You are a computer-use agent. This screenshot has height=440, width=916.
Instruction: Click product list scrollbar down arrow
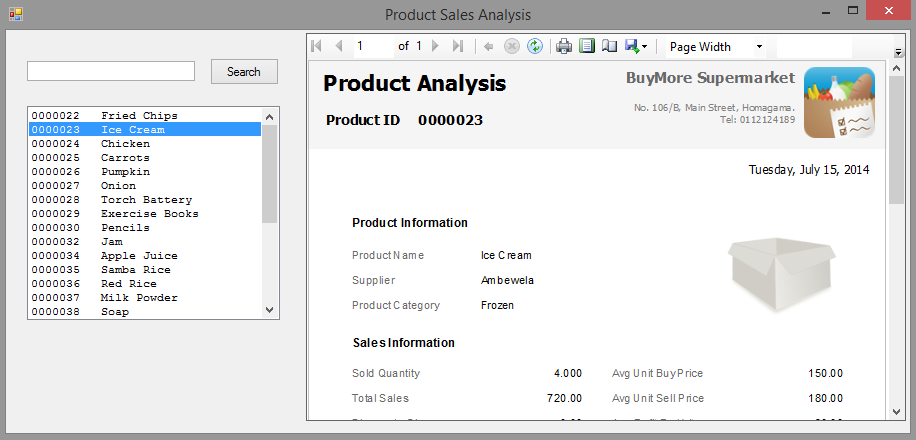coord(268,311)
